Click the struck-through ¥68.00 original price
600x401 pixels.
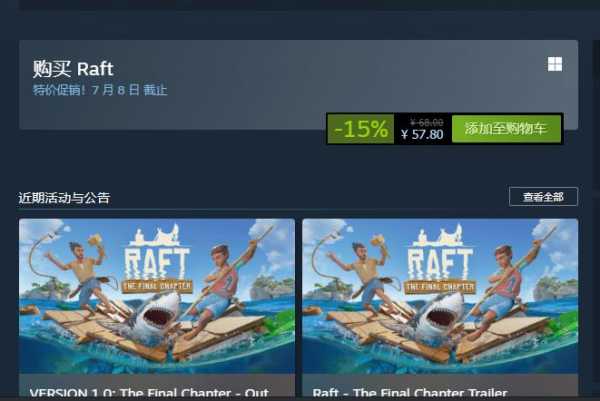(427, 122)
